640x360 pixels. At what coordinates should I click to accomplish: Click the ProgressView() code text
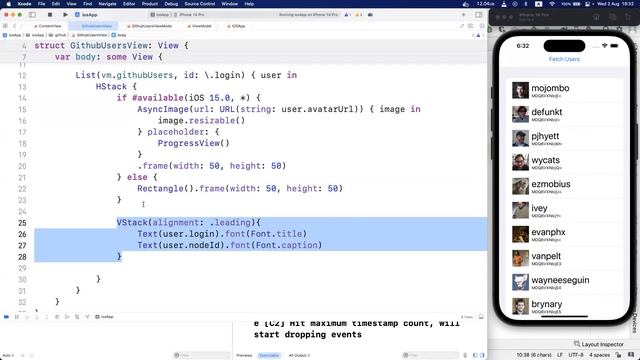pyautogui.click(x=193, y=143)
